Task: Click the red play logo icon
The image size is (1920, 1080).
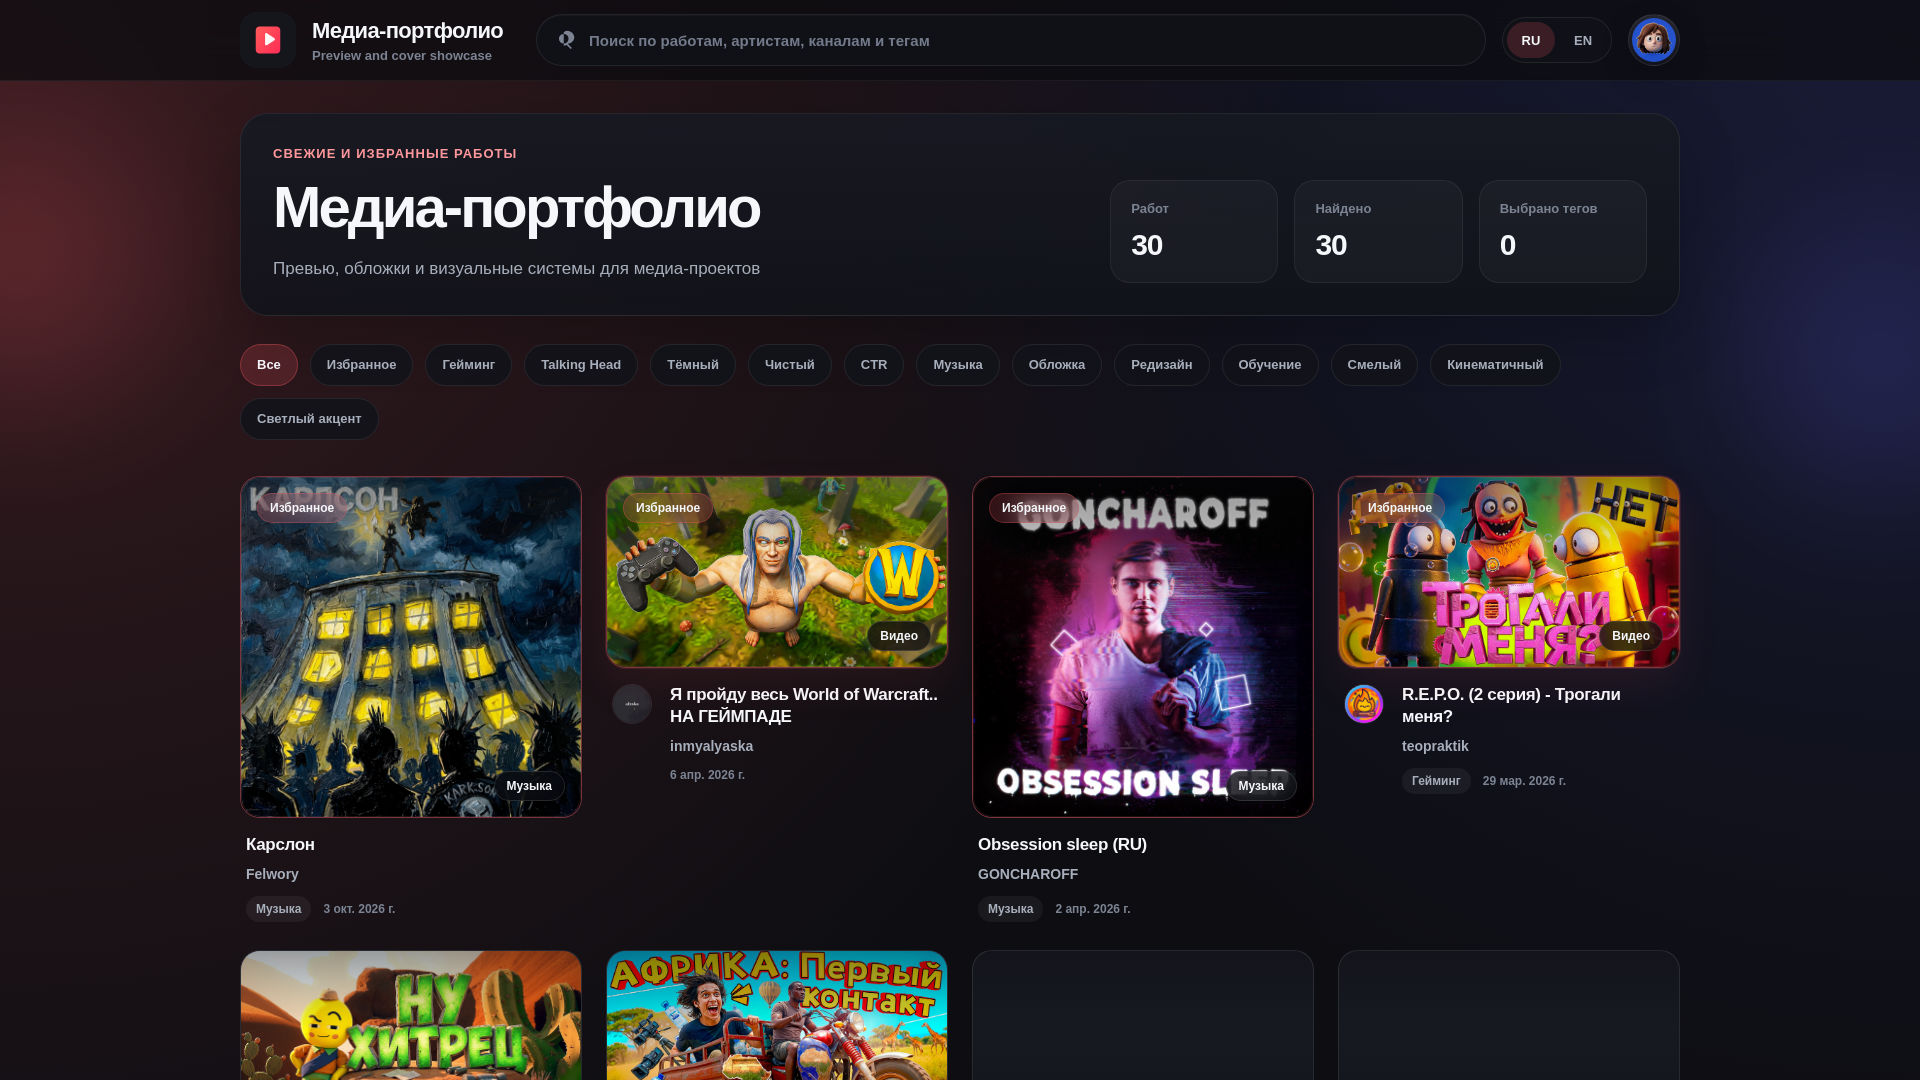Action: (268, 40)
